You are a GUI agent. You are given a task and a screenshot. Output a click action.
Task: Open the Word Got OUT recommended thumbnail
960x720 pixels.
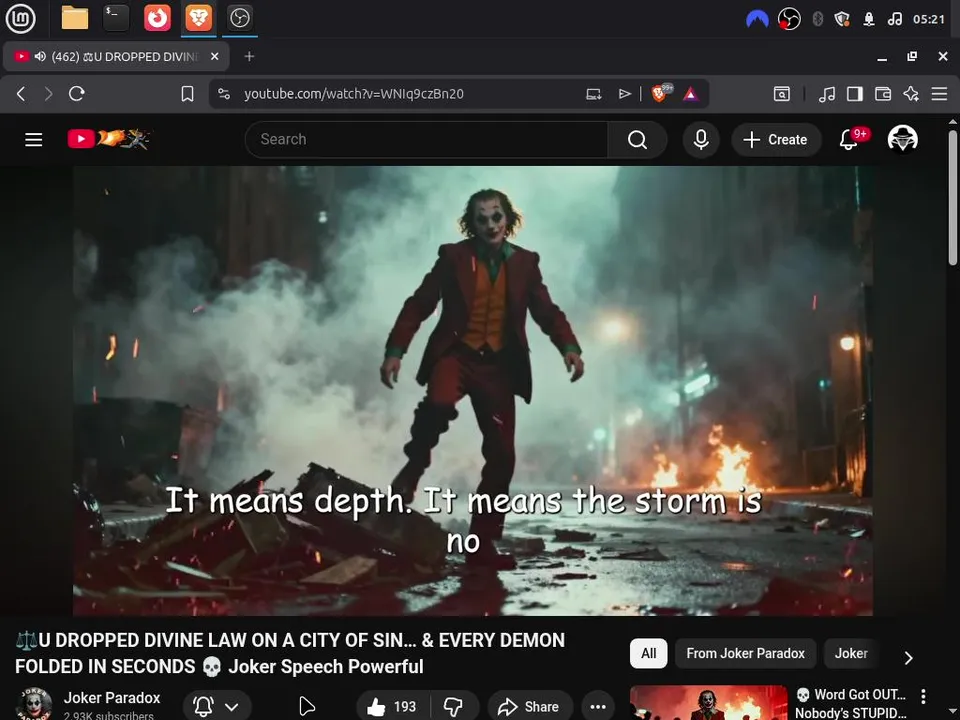click(708, 703)
